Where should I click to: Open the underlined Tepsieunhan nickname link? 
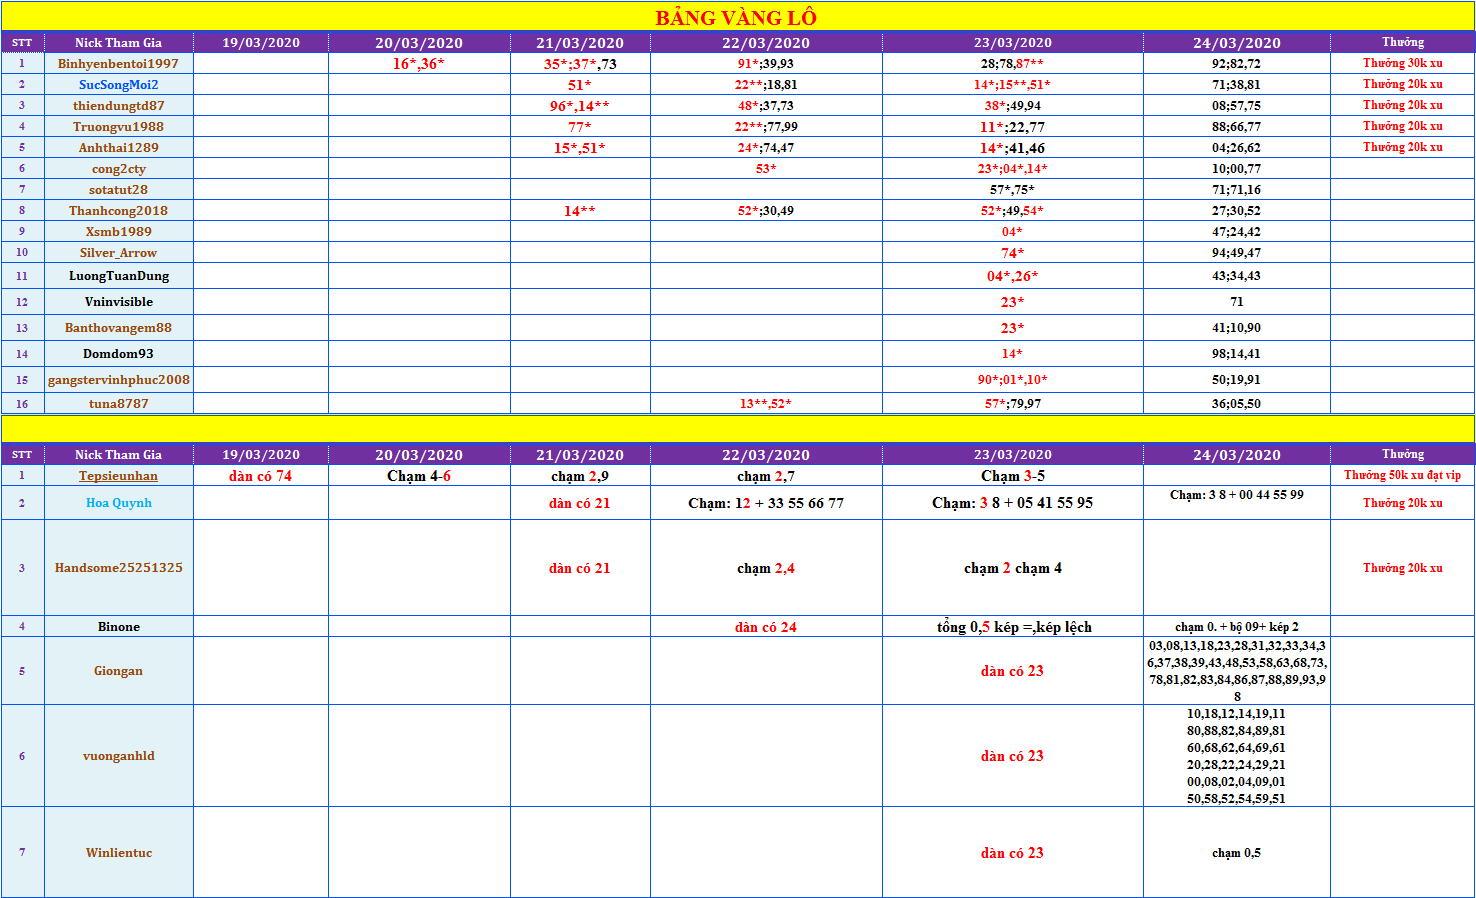[x=118, y=476]
